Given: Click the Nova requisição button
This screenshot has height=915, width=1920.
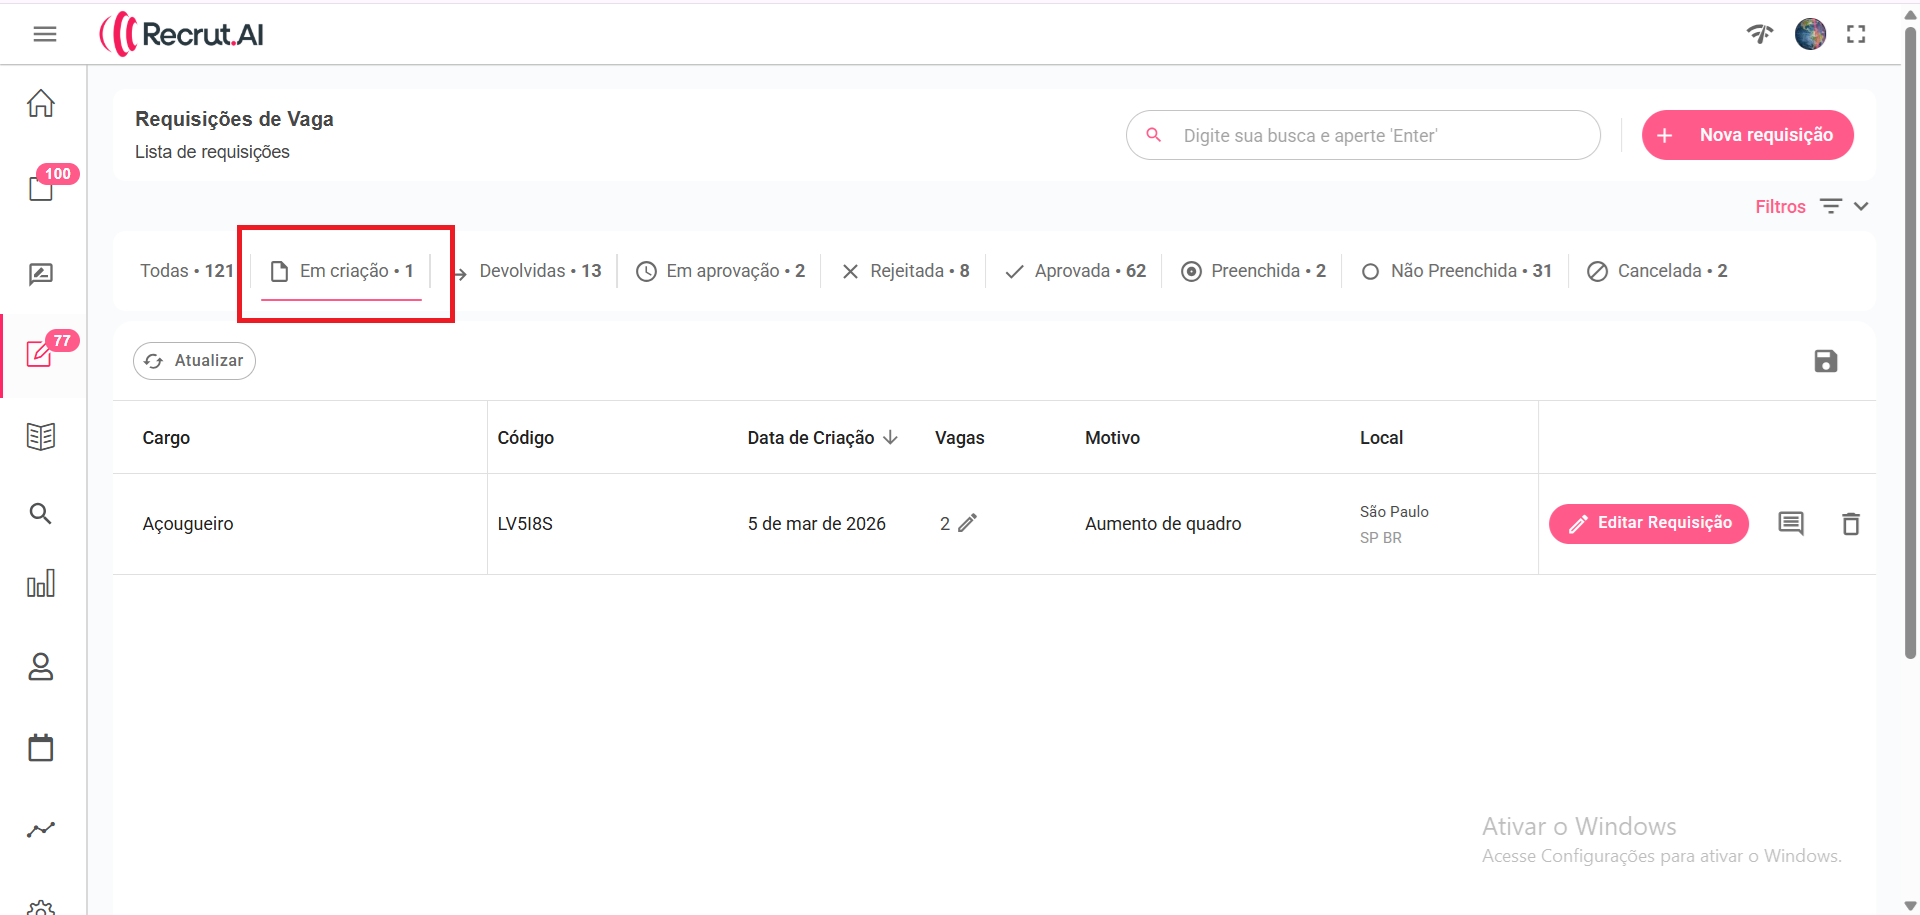Looking at the screenshot, I should click(x=1747, y=135).
